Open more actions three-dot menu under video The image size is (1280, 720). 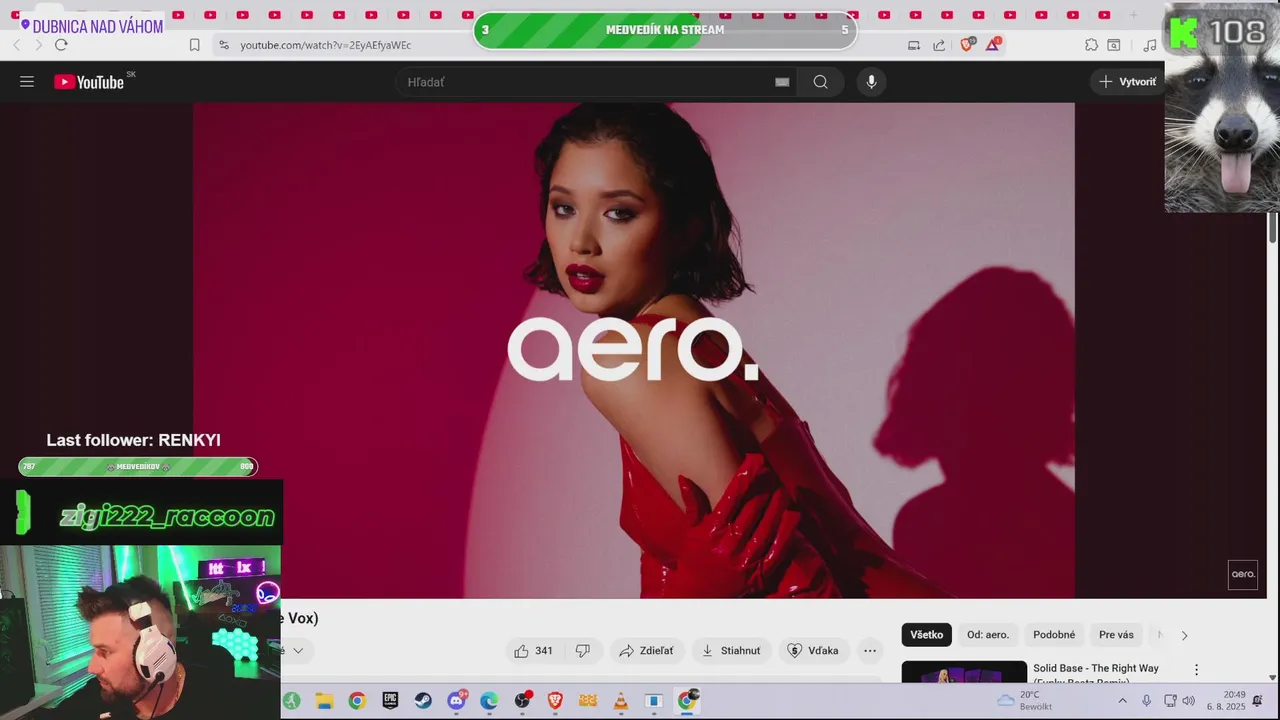(x=870, y=651)
